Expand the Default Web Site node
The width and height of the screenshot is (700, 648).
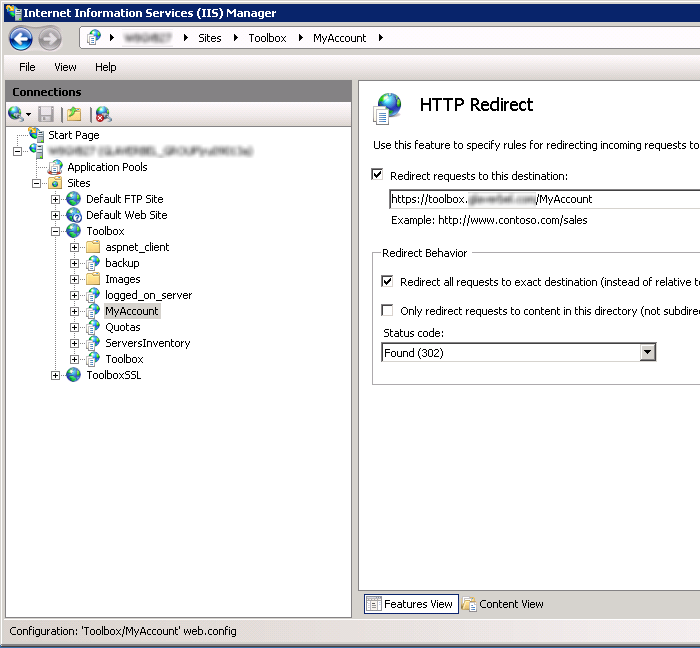tap(56, 215)
